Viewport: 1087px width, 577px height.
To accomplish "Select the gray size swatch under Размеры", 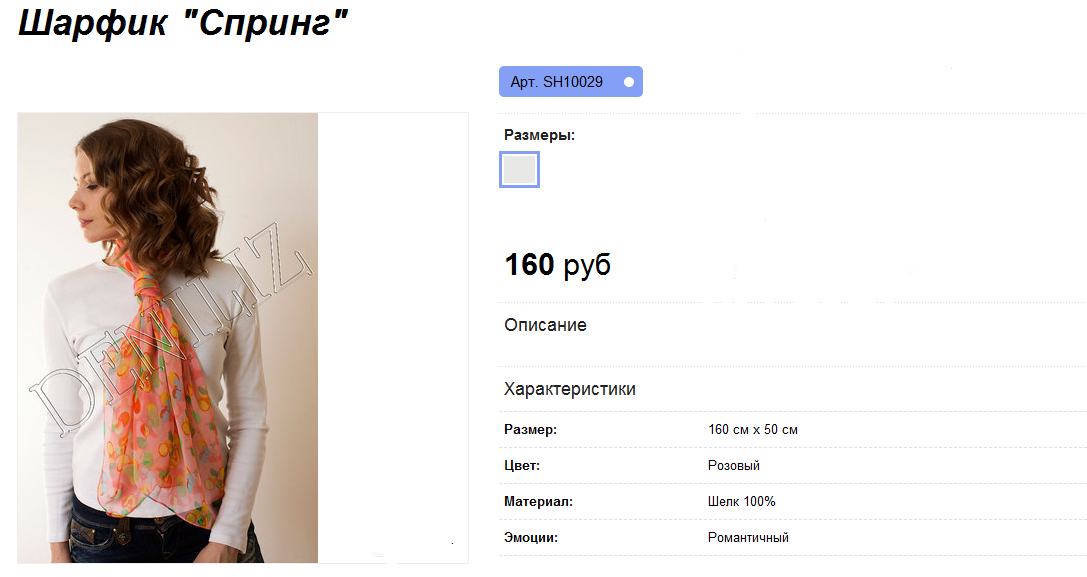I will (x=519, y=169).
